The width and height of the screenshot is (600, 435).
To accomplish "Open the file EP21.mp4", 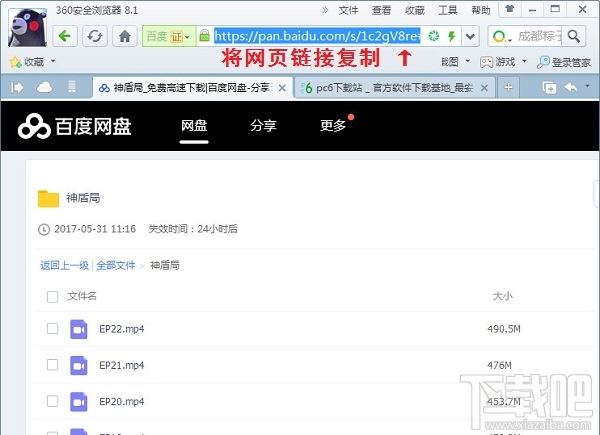I will tap(122, 365).
